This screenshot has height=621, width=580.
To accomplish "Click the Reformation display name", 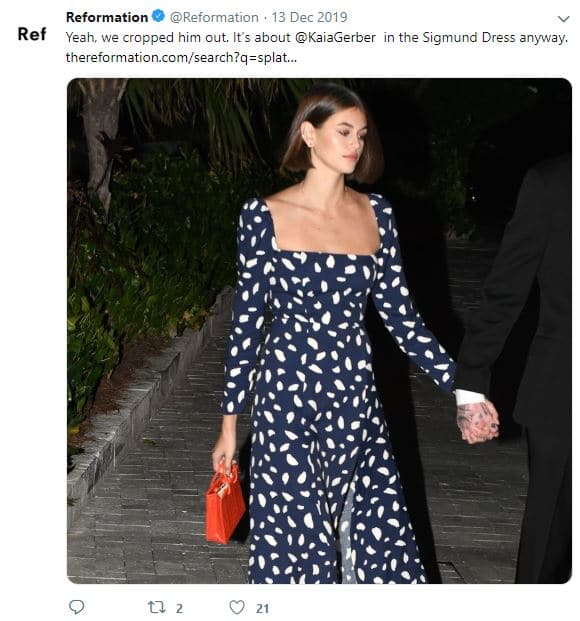I will 107,17.
